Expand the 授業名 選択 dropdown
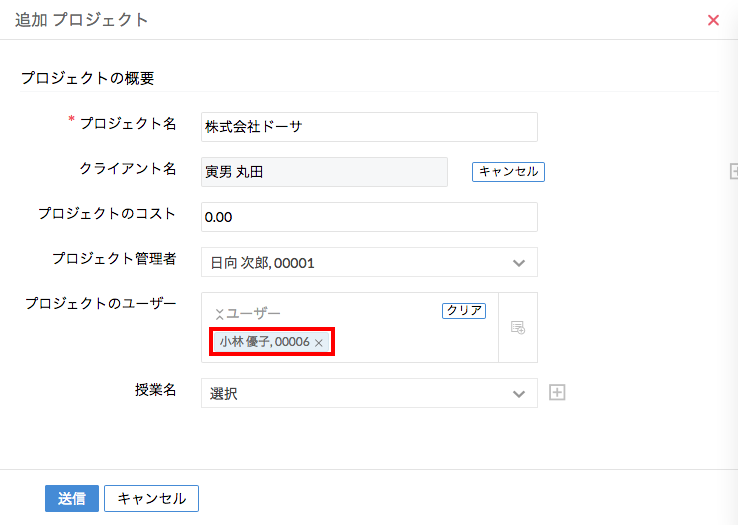Viewport: 738px width, 525px height. (x=518, y=394)
